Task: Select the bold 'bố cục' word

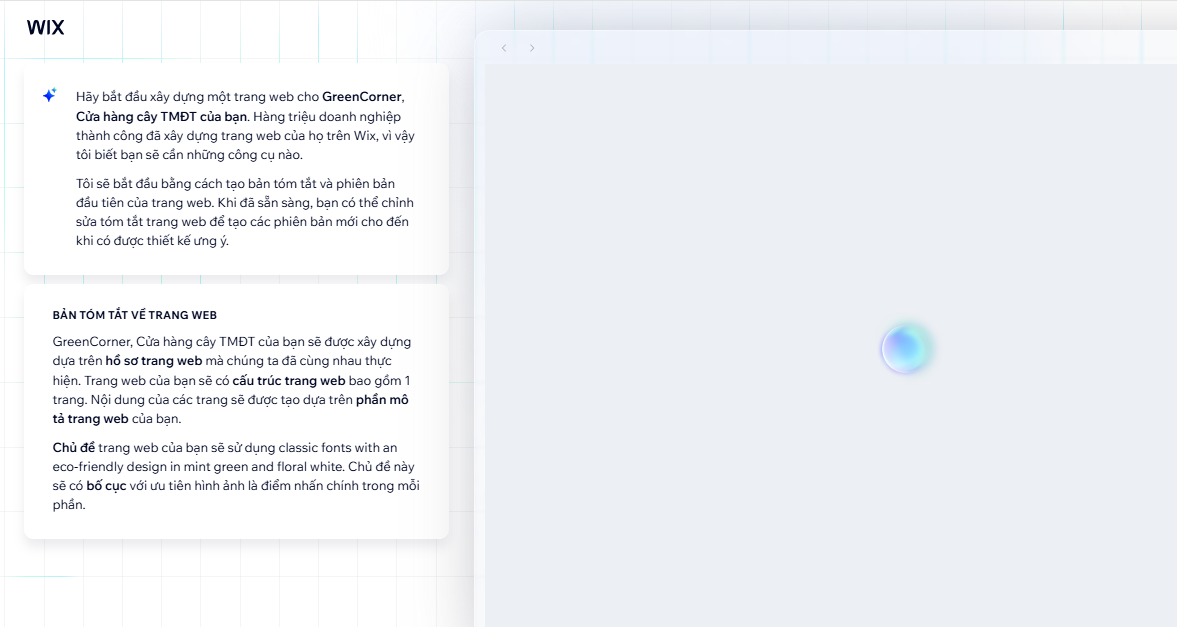Action: tap(106, 486)
